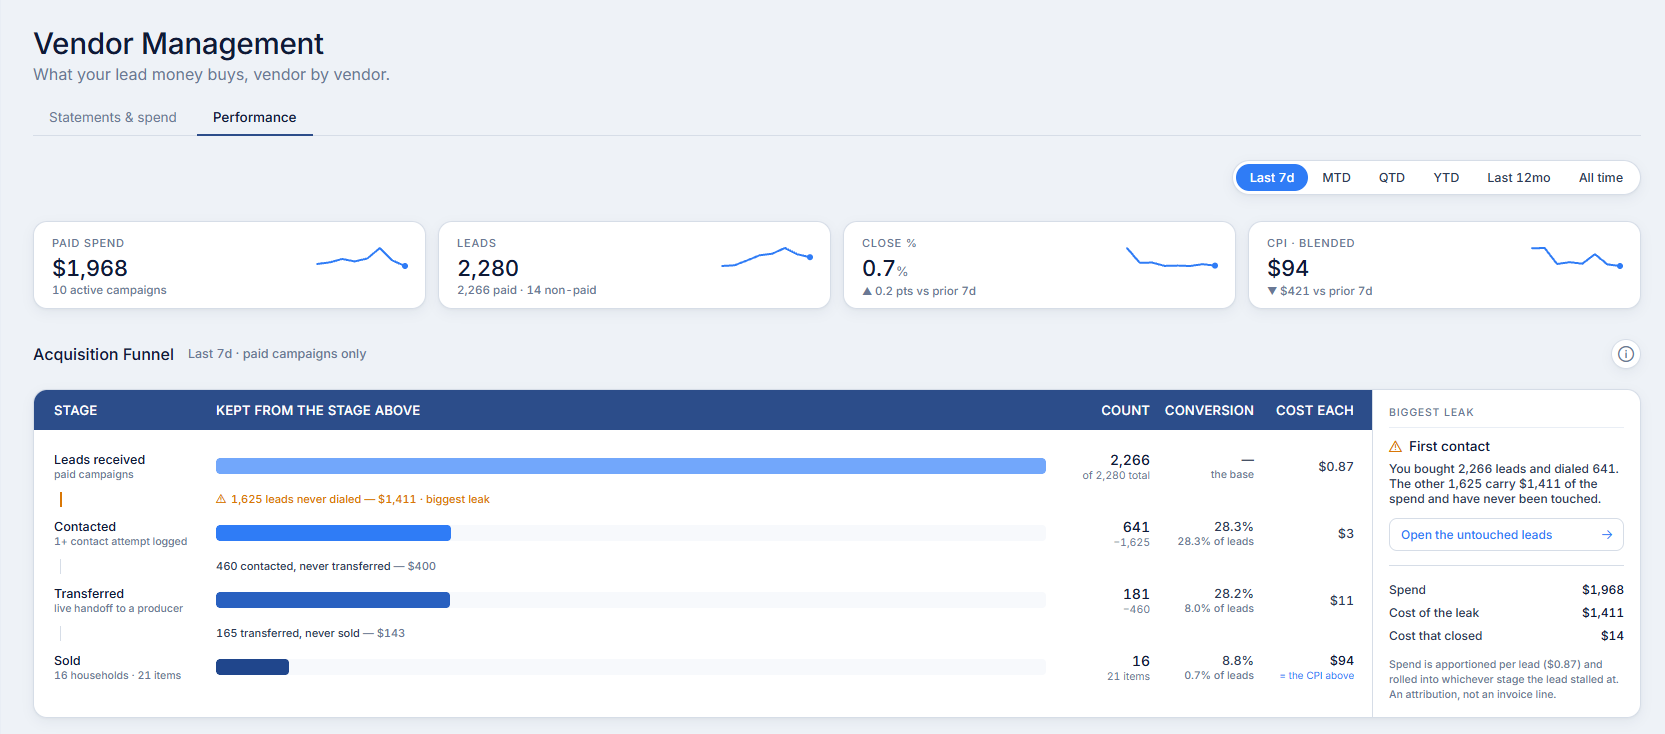Click the Vendor Management title
1665x734 pixels.
179,44
